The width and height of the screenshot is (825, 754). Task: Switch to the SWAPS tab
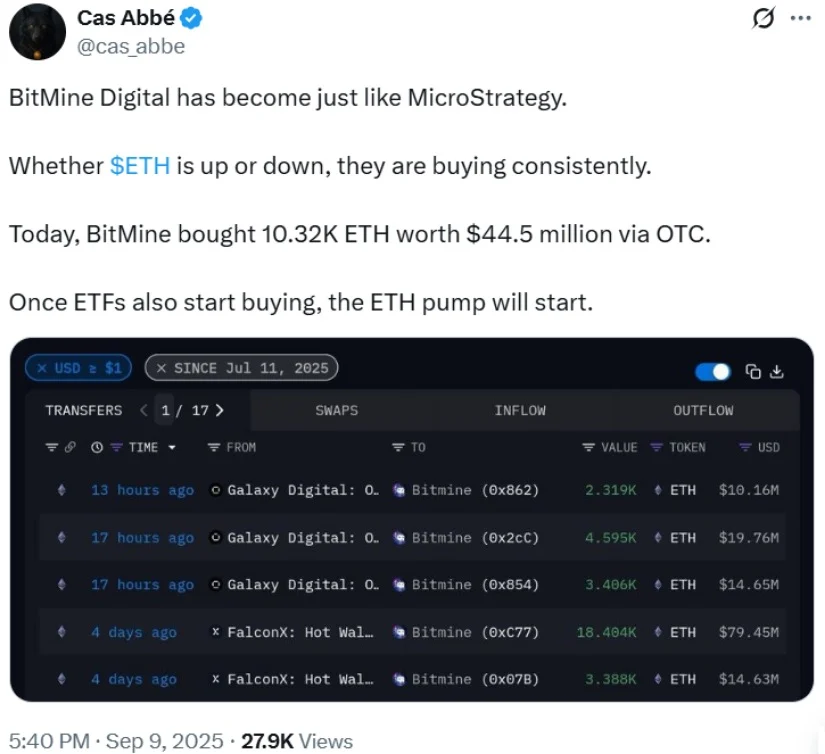tap(336, 410)
